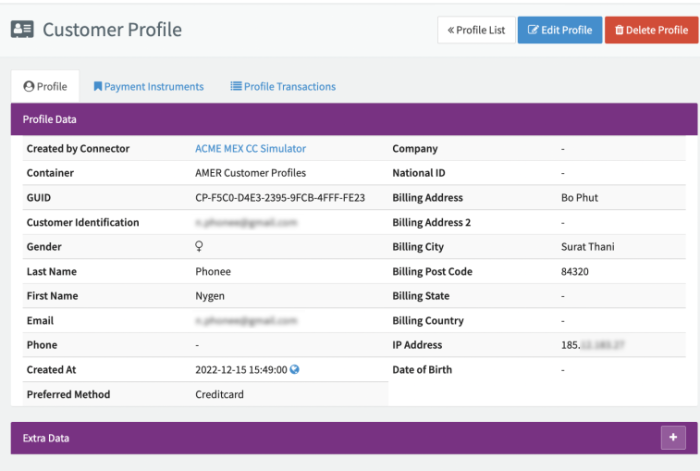Image resolution: width=700 pixels, height=471 pixels.
Task: Click the Edit Profile button
Action: [x=560, y=30]
